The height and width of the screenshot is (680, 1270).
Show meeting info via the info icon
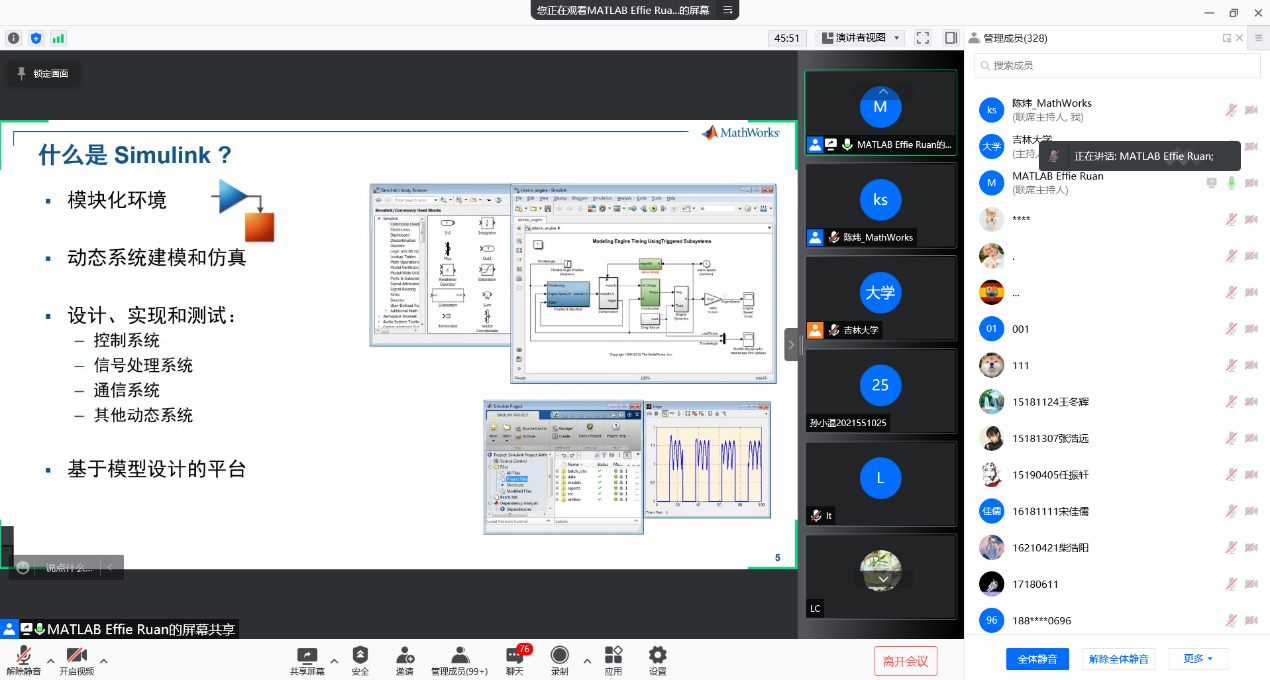14,38
